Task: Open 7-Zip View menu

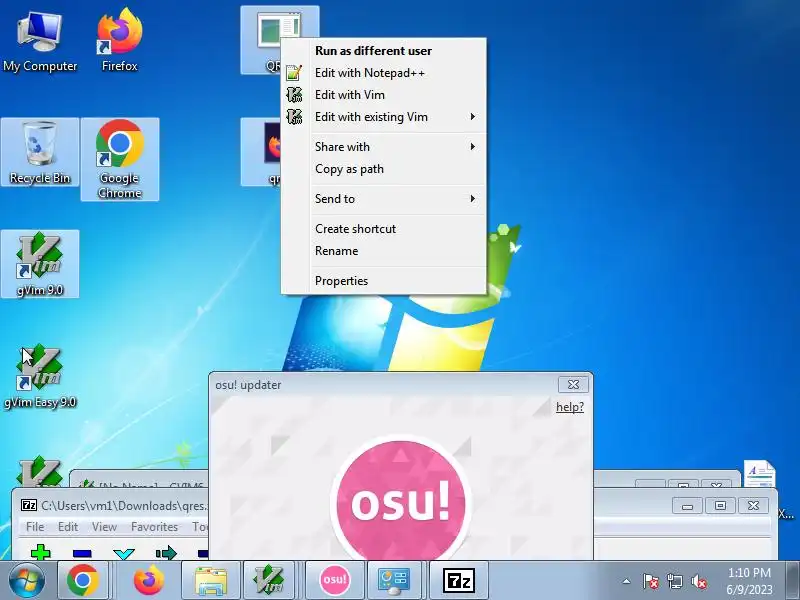Action: point(104,527)
